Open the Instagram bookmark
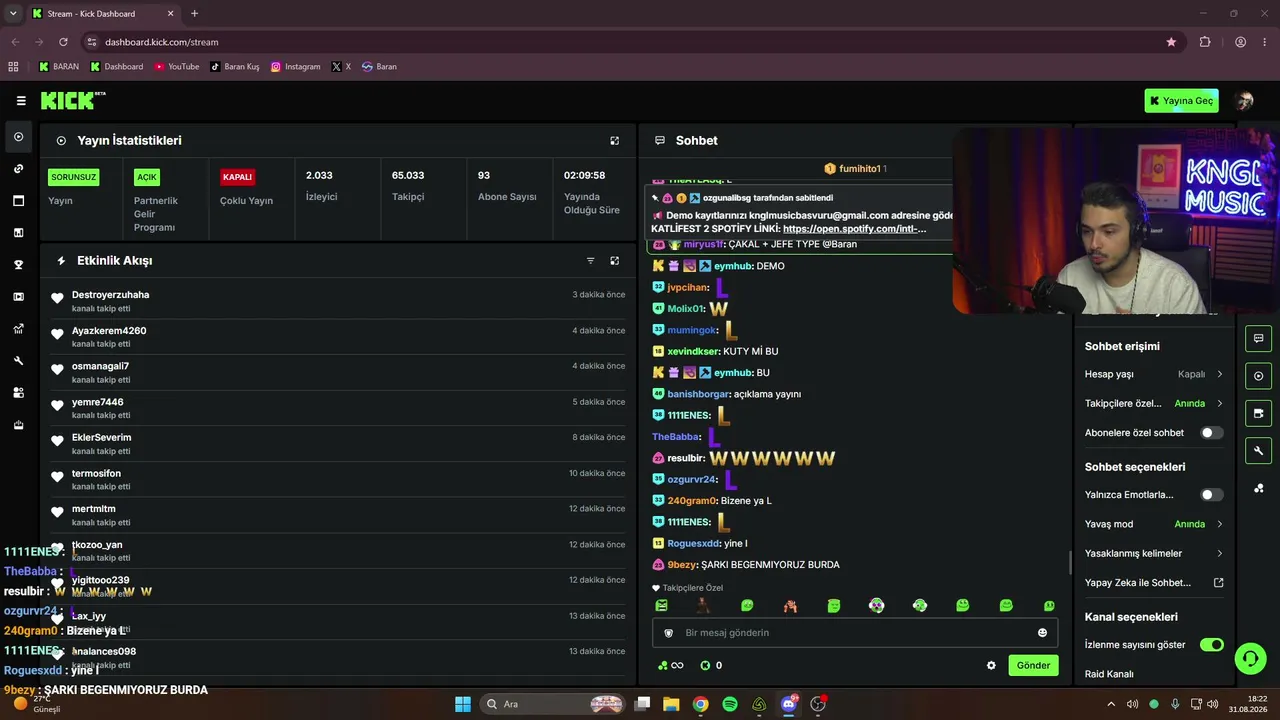Viewport: 1280px width, 720px height. [x=295, y=67]
